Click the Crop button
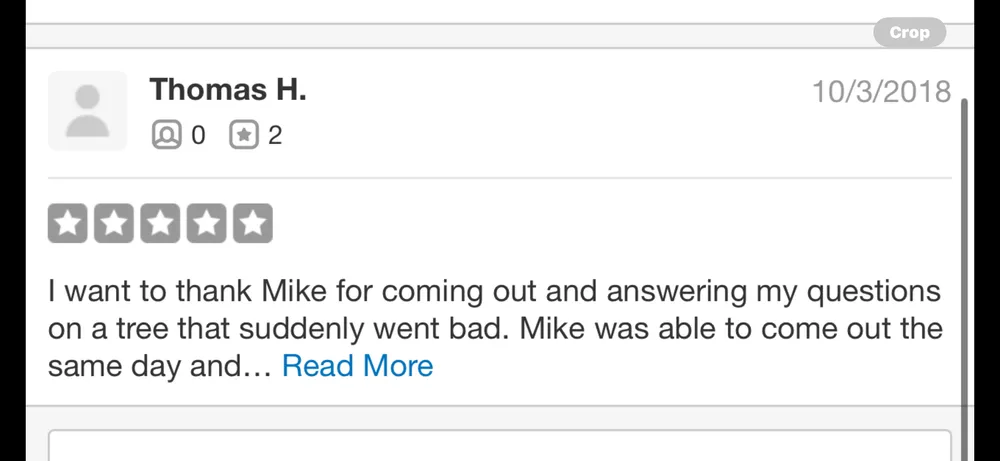The image size is (1000, 461). (x=909, y=33)
